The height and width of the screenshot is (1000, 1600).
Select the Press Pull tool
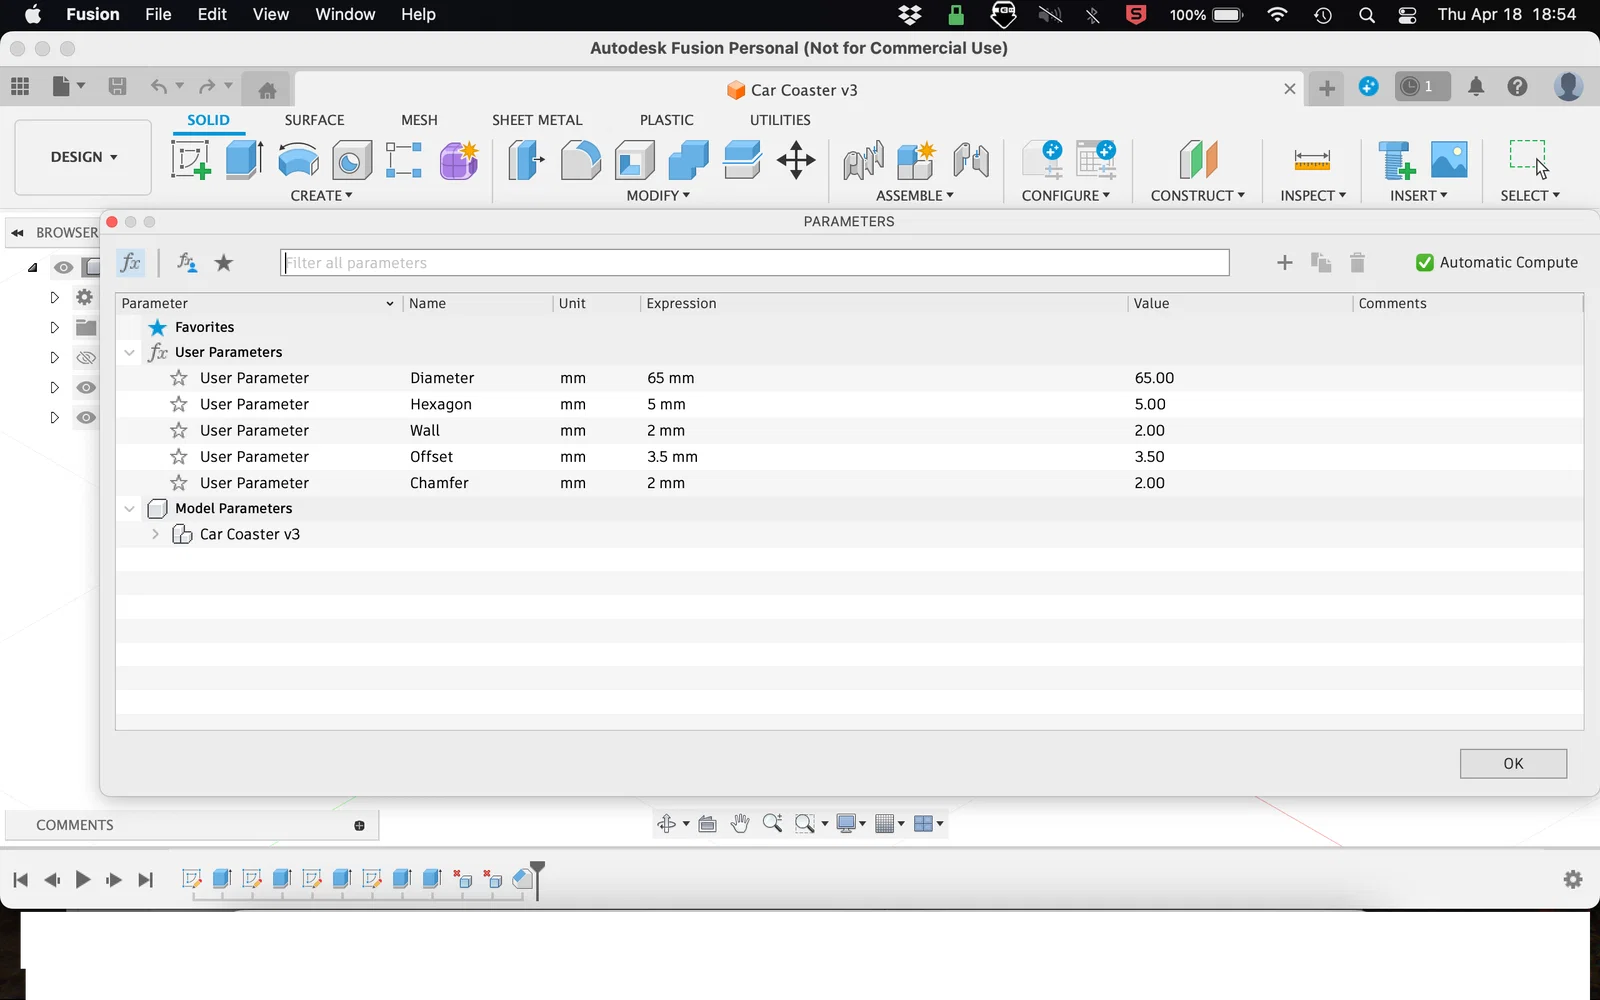526,160
